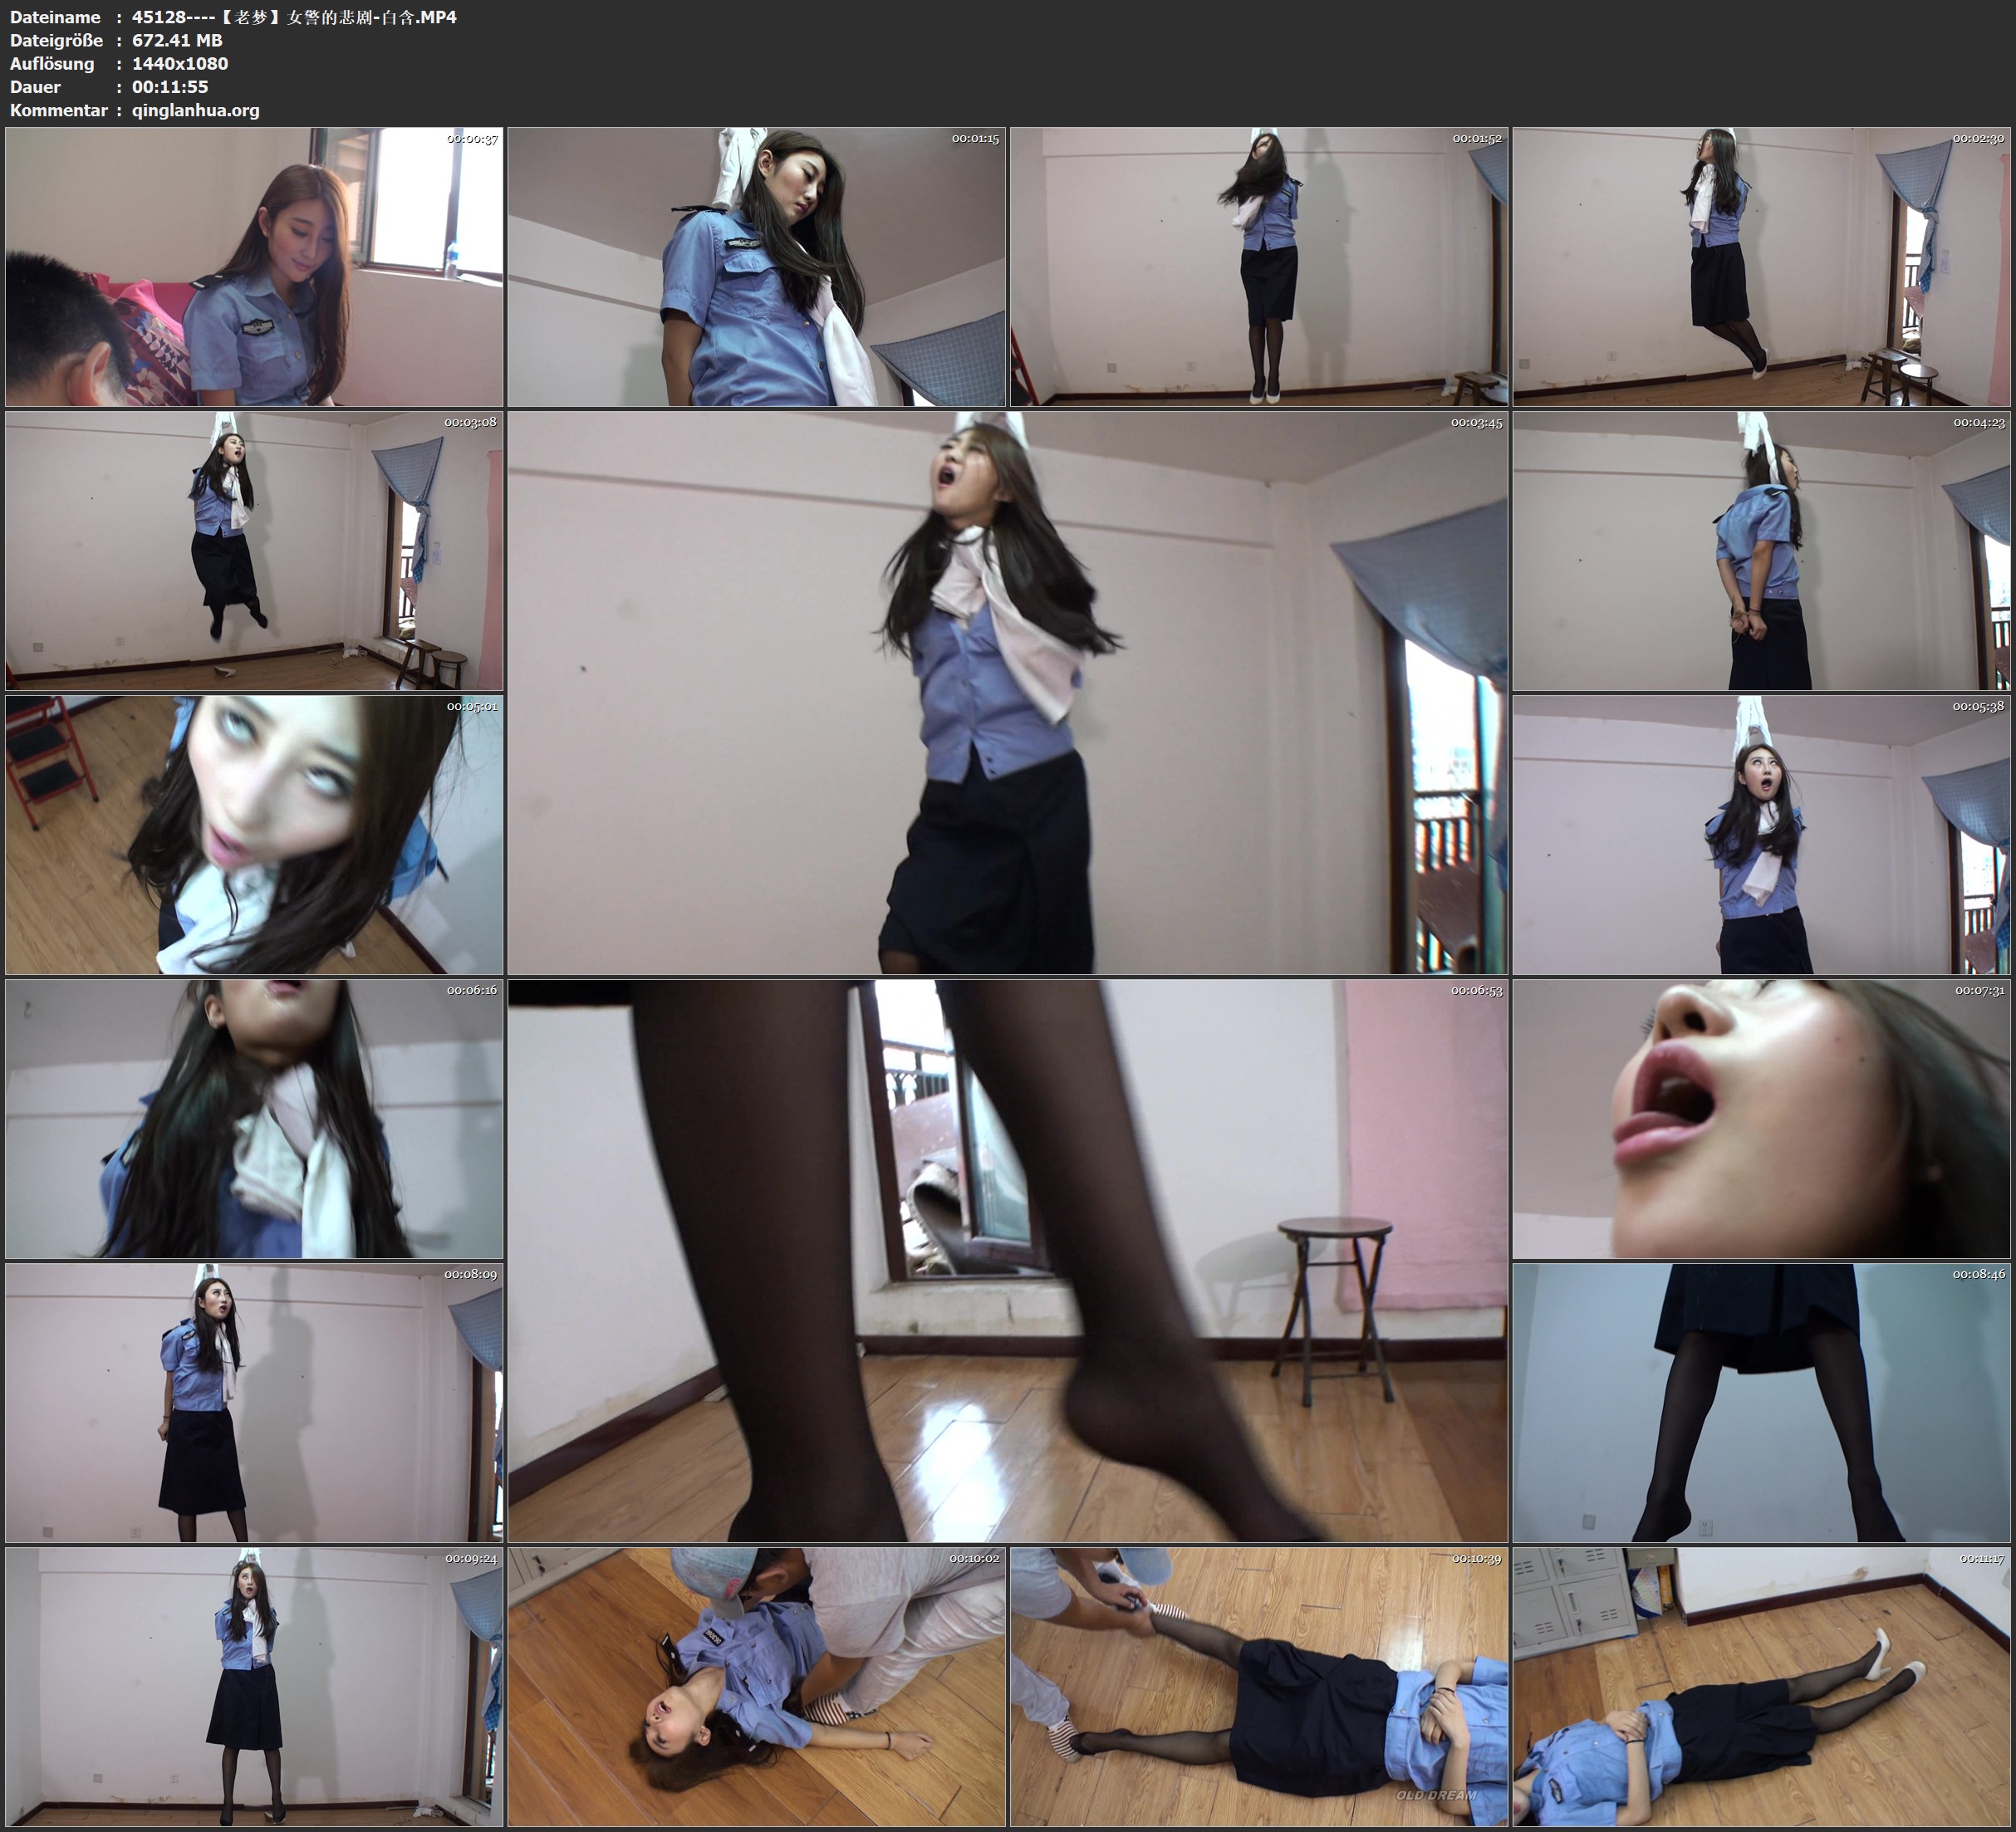Viewport: 2016px width, 1832px height.
Task: Click the qinglanhua.org comment text
Action: [195, 110]
